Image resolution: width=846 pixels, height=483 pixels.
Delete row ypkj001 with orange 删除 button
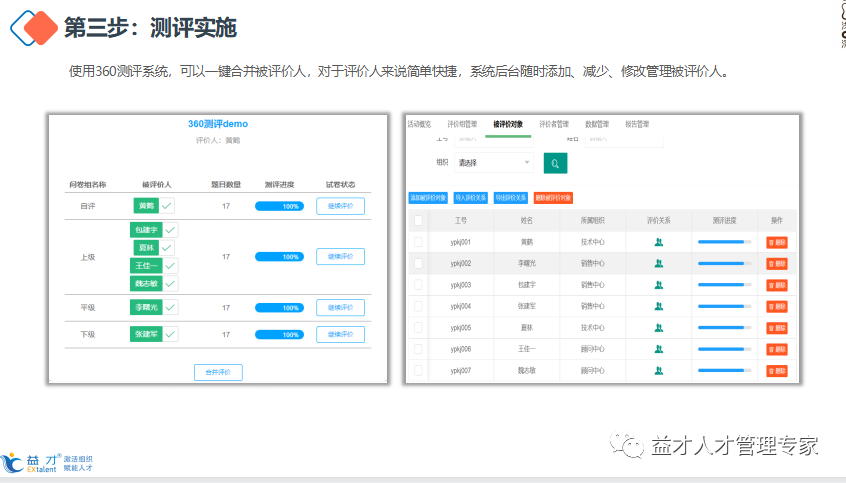[777, 242]
